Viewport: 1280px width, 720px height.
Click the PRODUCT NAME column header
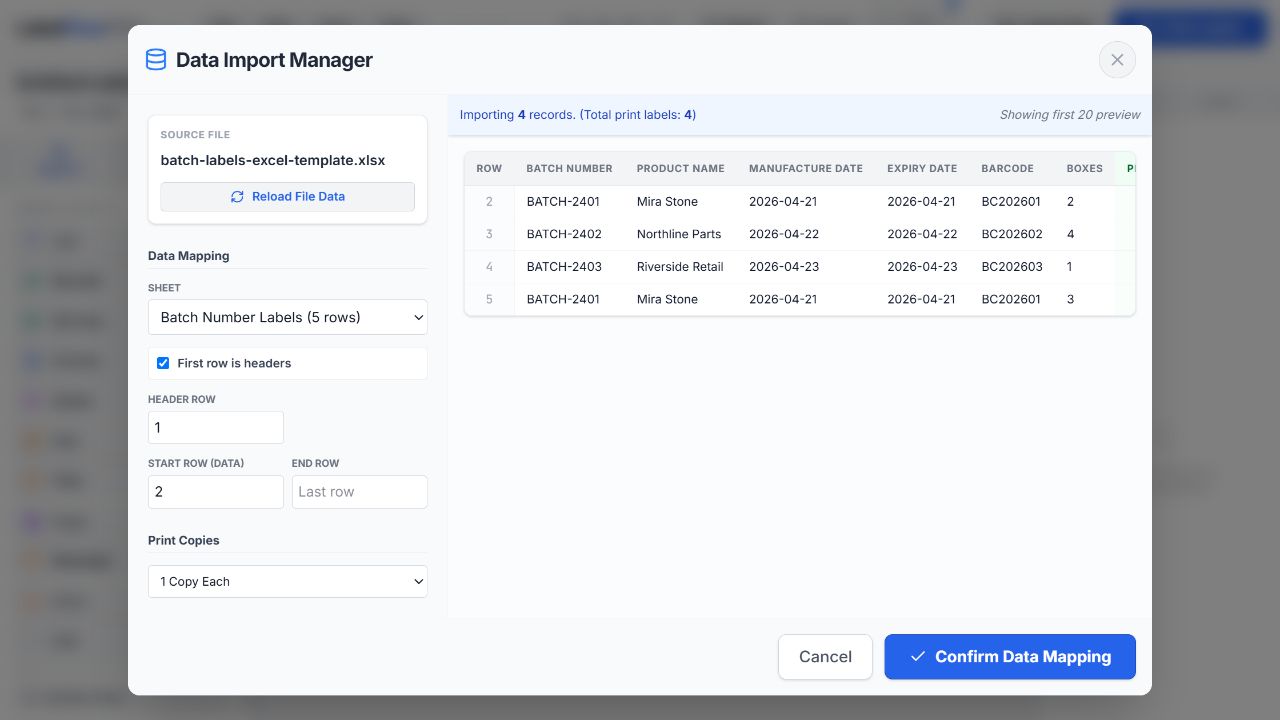pos(680,168)
